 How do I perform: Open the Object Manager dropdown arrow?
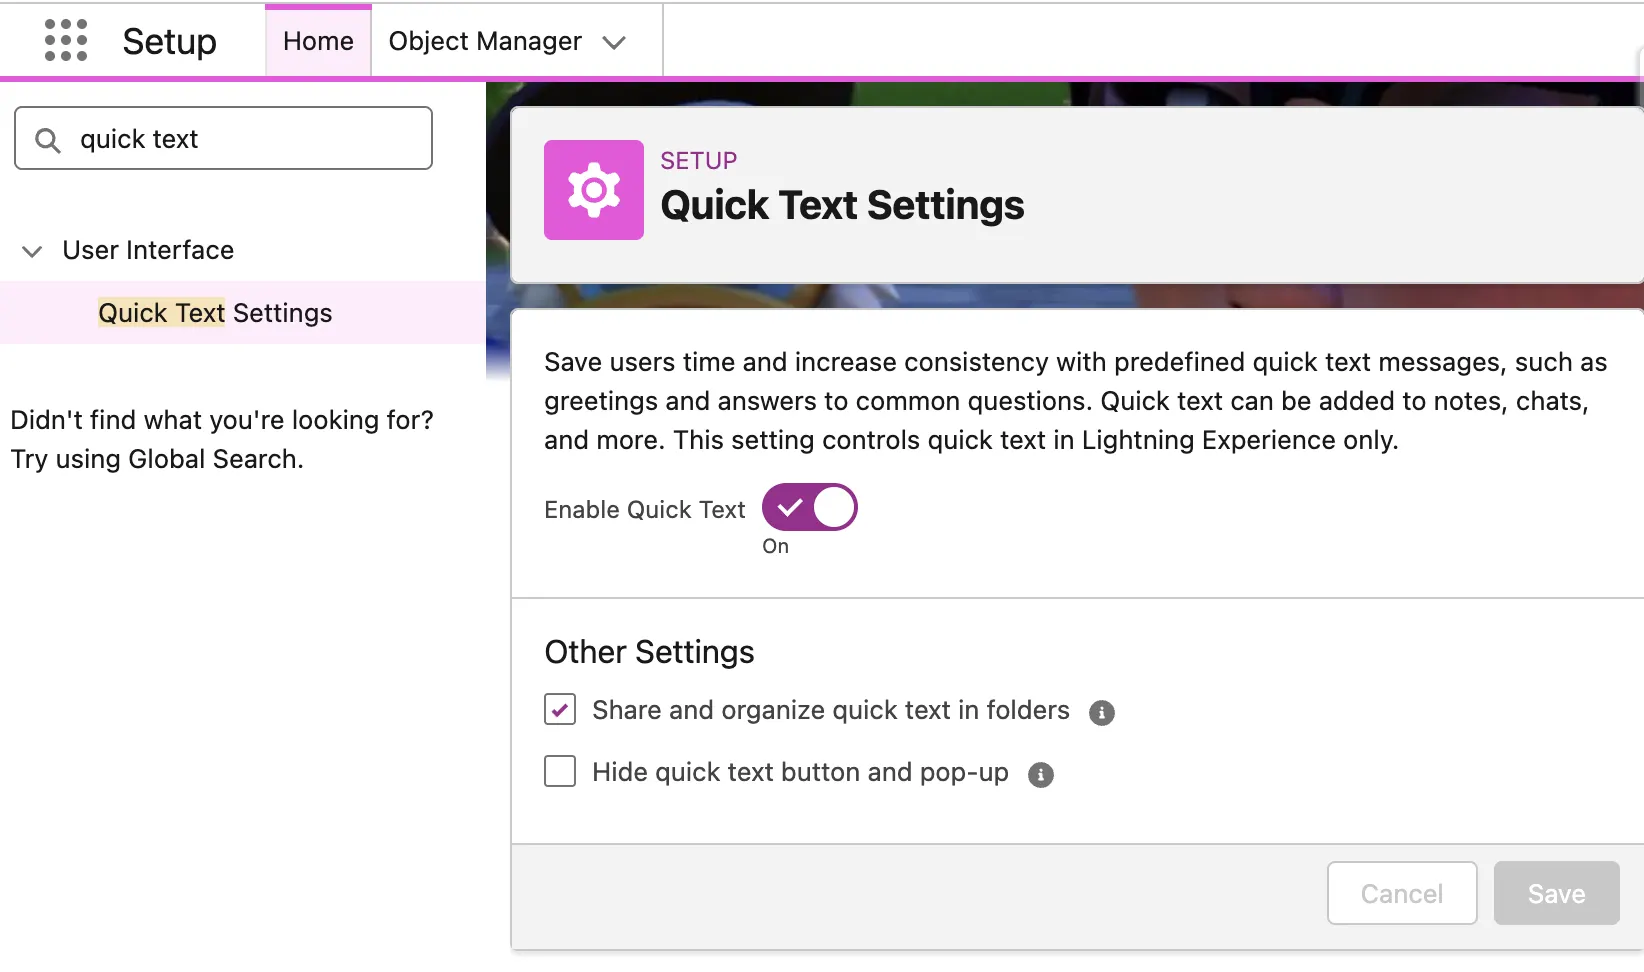coord(614,42)
